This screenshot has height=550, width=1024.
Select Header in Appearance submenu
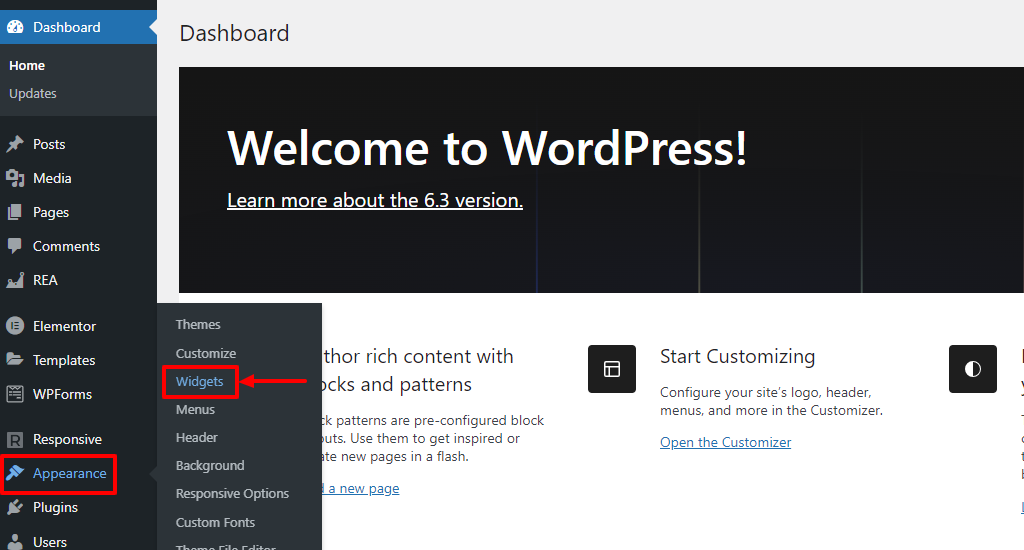197,438
